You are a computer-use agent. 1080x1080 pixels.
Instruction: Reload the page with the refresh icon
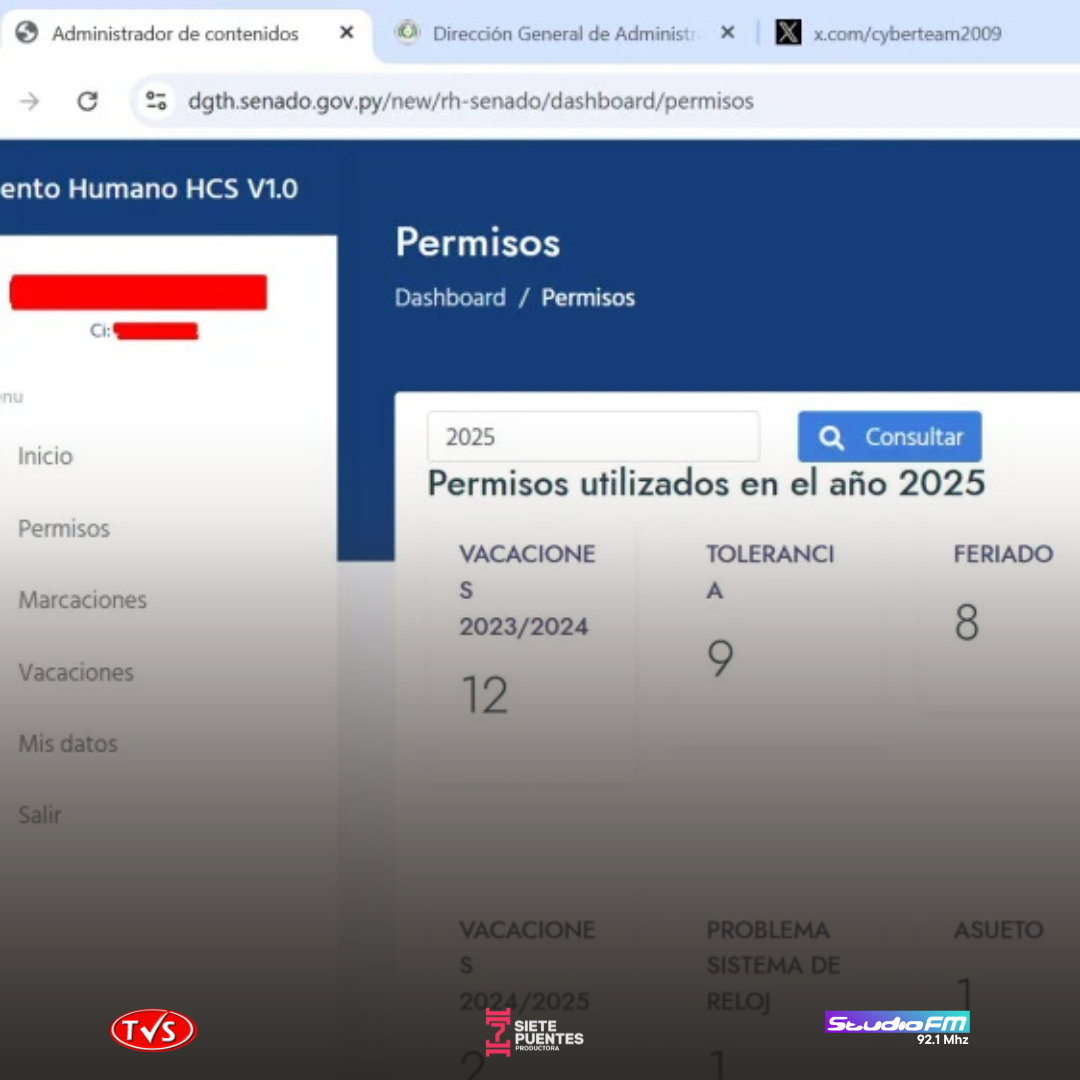(x=88, y=101)
